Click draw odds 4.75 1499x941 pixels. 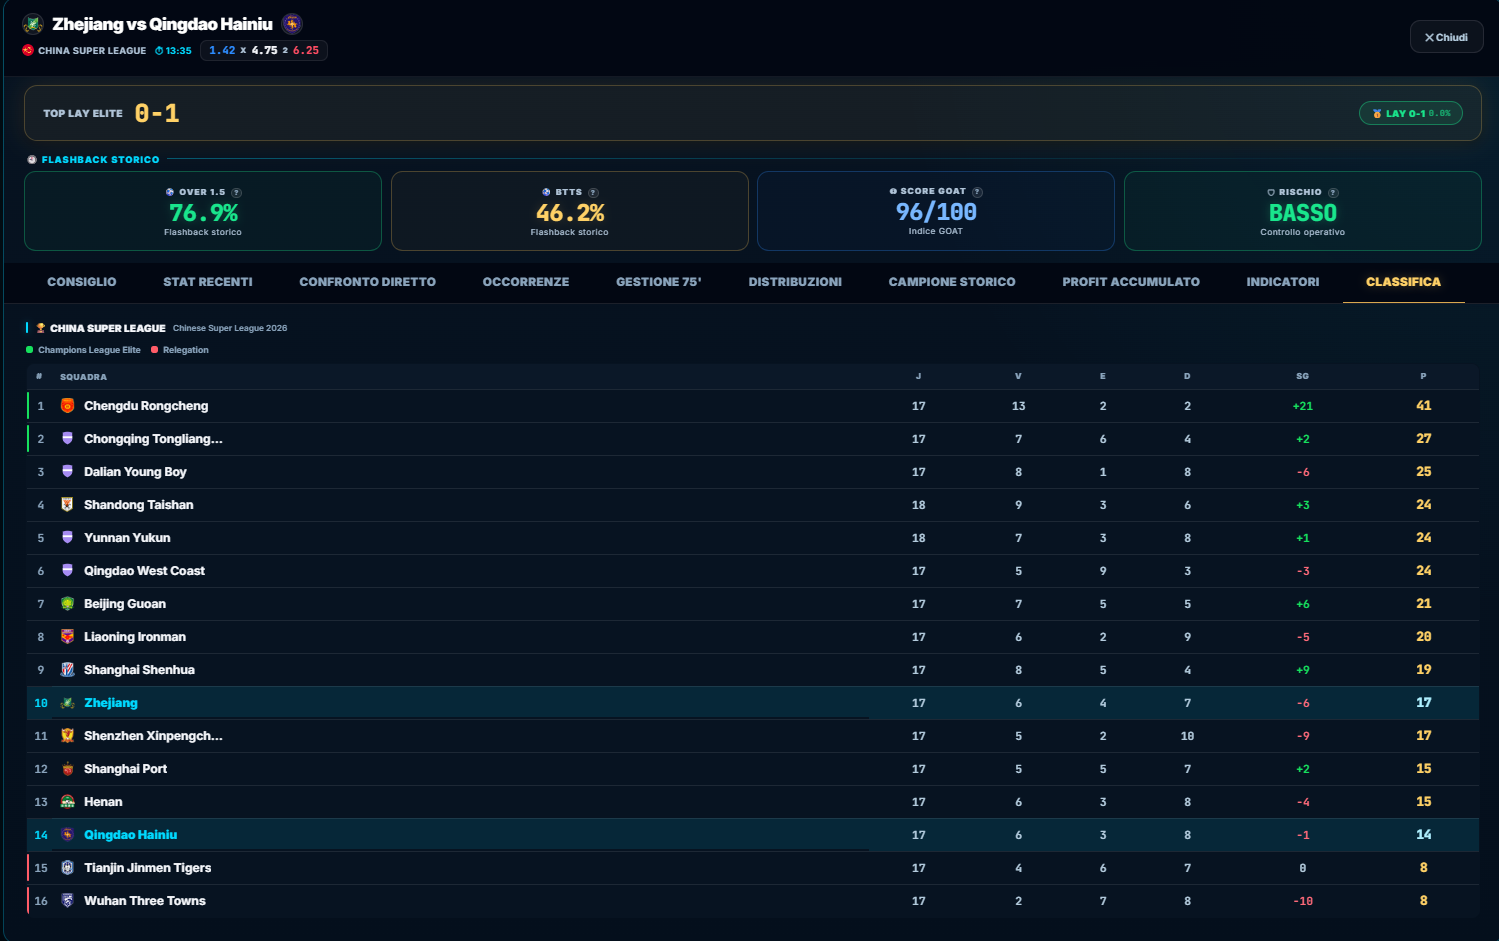tap(264, 51)
